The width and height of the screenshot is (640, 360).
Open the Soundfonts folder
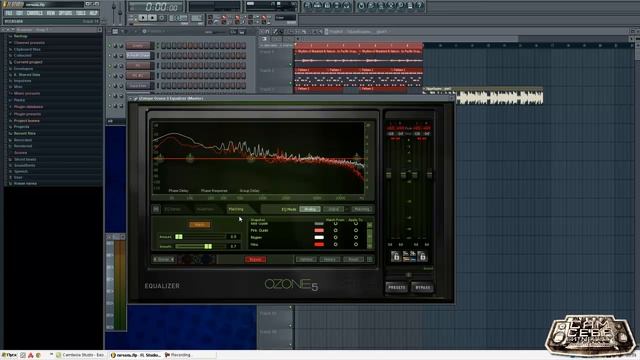pos(24,165)
